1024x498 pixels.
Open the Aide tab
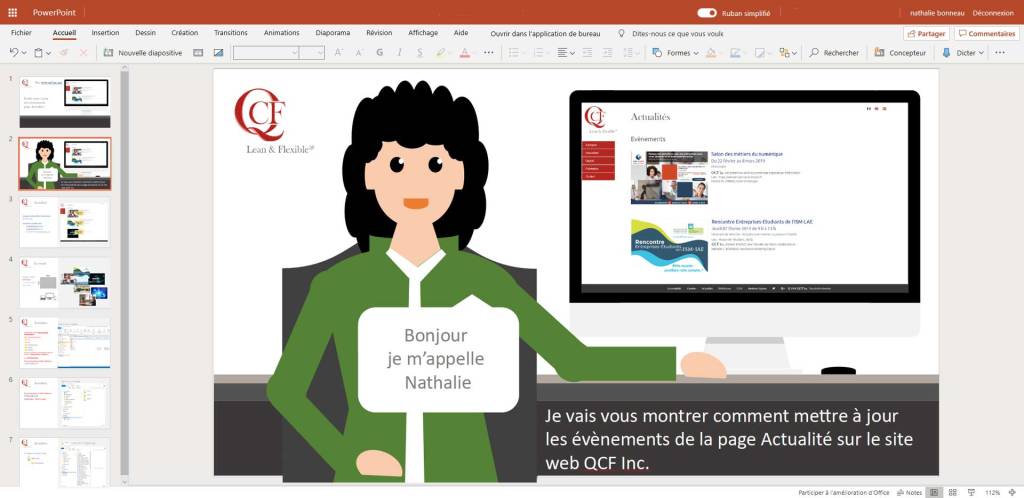tap(461, 33)
